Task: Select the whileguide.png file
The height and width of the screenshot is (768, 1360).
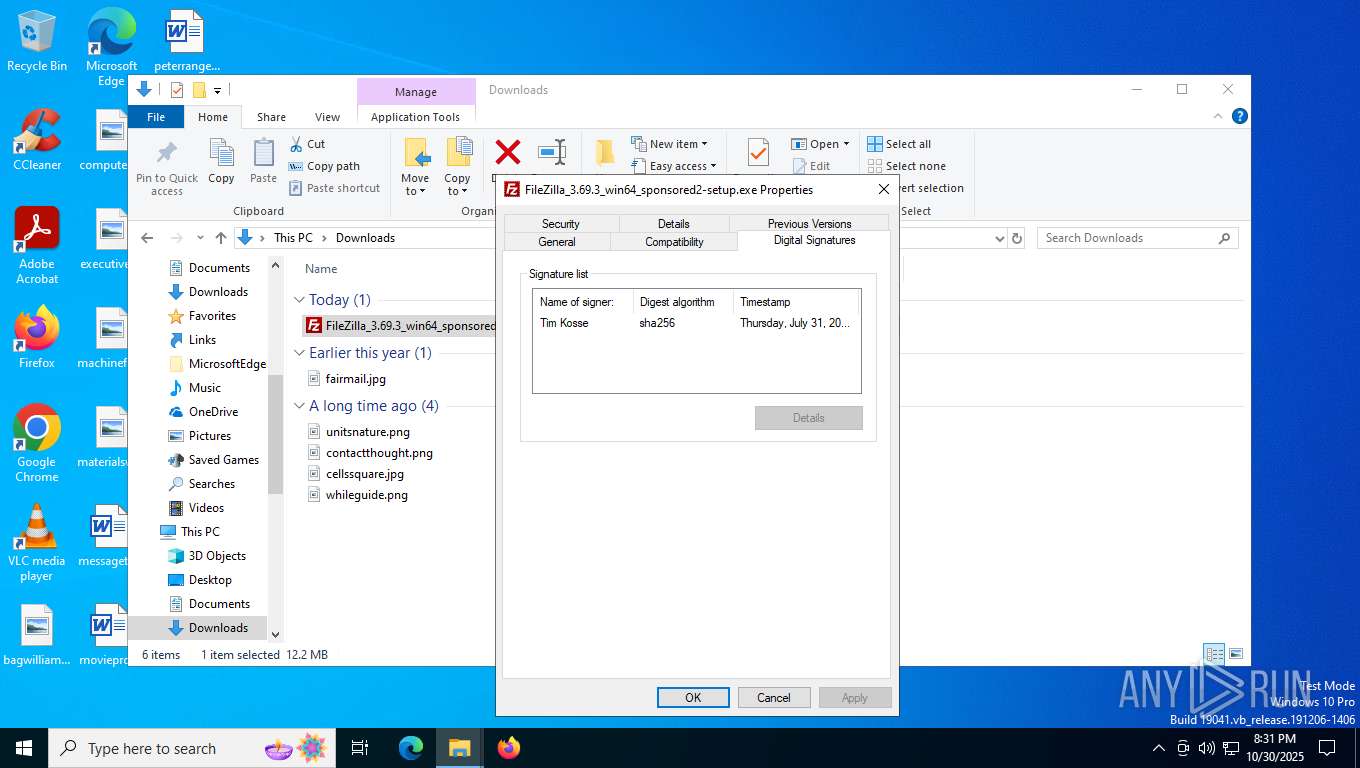Action: (366, 495)
